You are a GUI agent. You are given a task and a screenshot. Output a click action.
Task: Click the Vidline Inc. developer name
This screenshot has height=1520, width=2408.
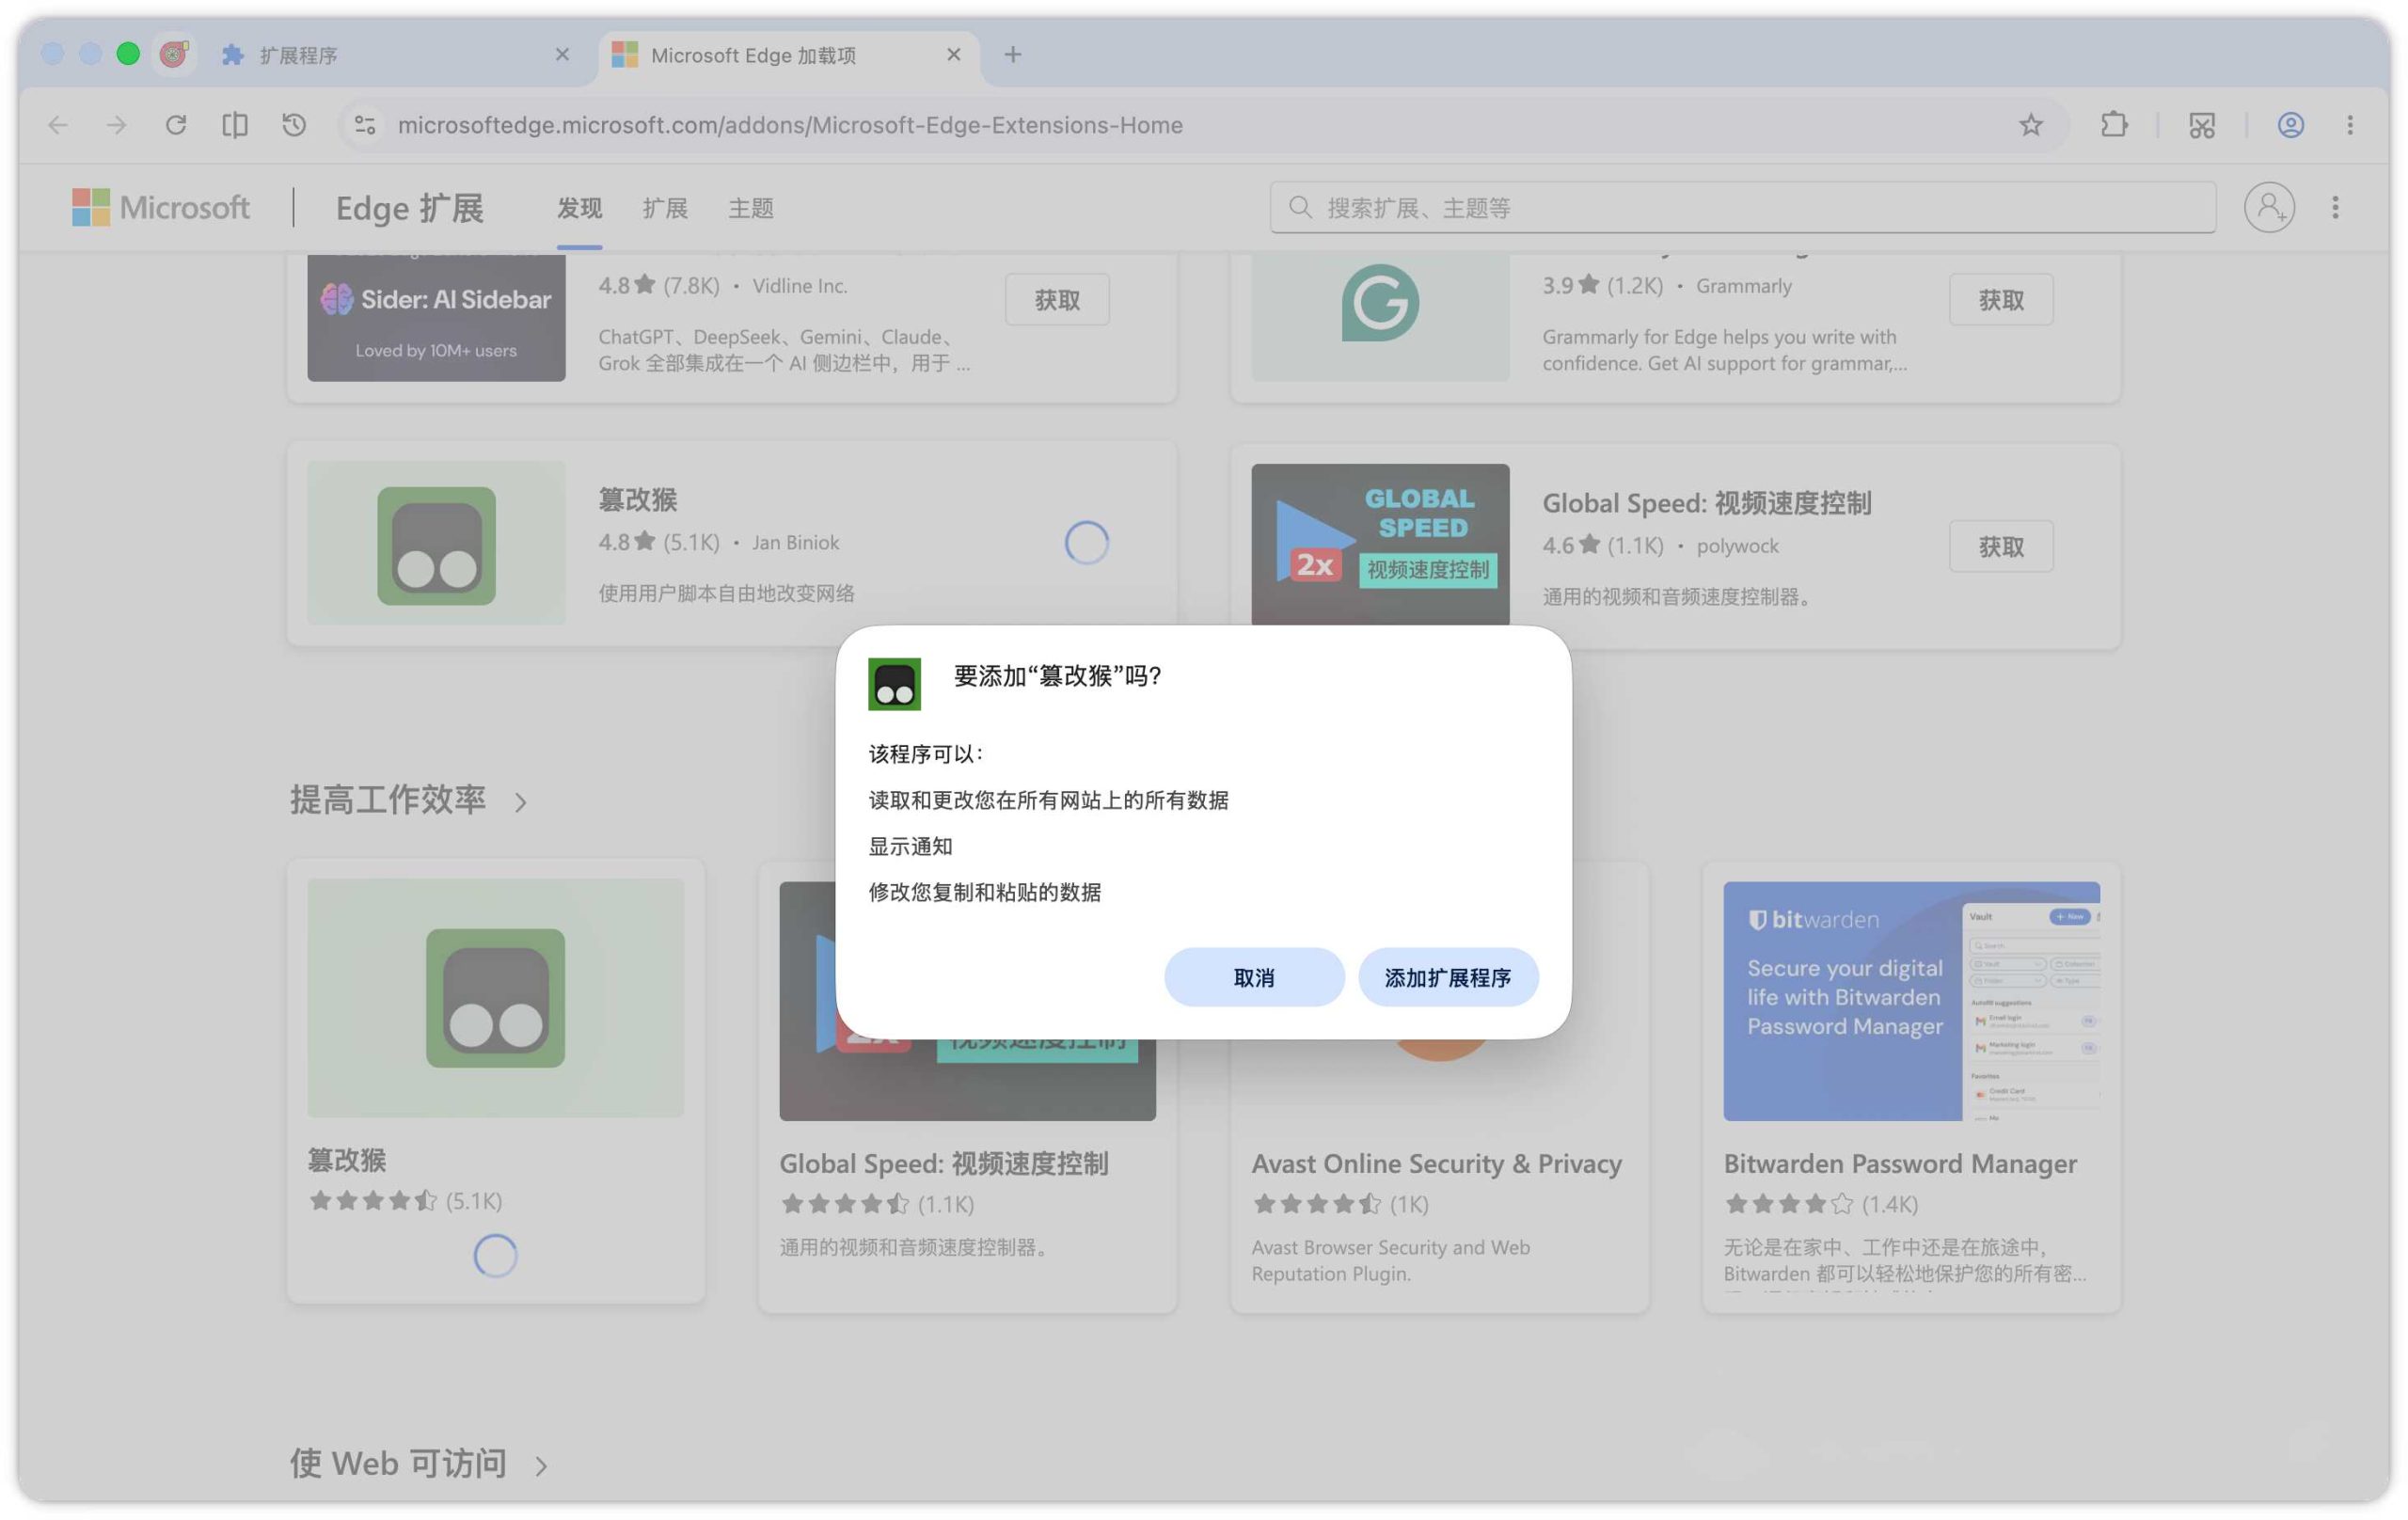tap(799, 286)
